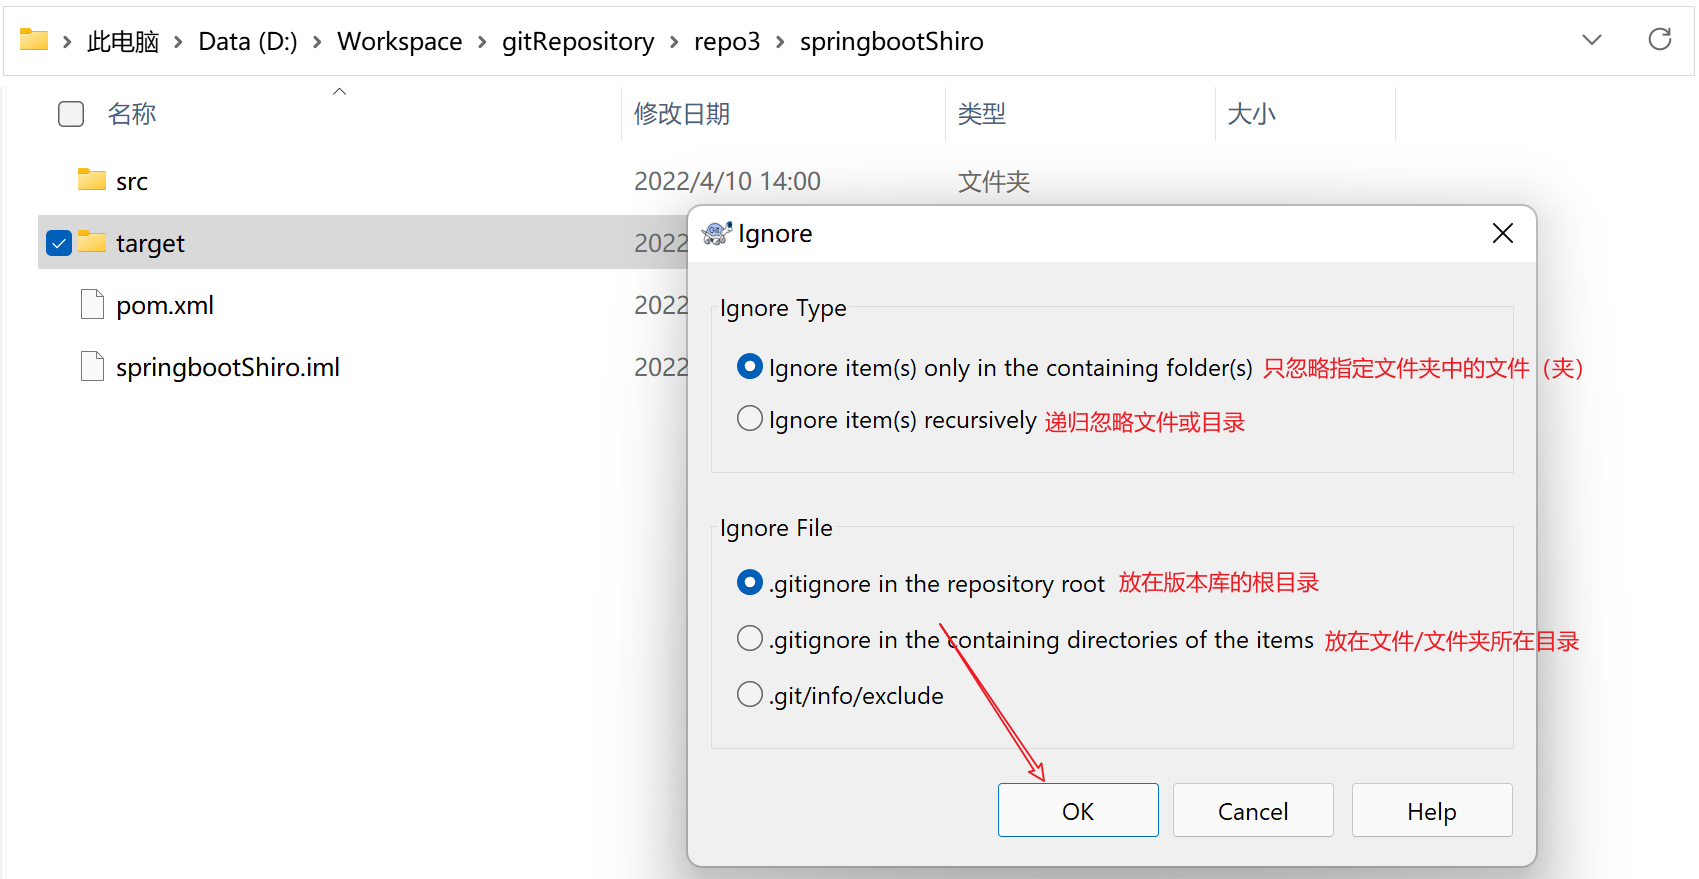Click the springbootShiro.iml file icon
The image size is (1699, 879).
tap(92, 366)
